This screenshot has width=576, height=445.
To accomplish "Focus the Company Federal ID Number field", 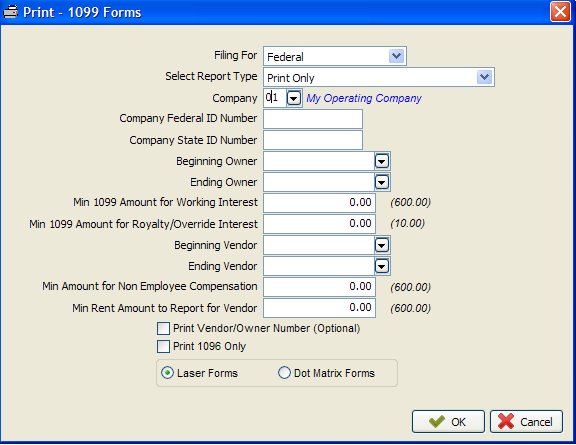I will pyautogui.click(x=313, y=119).
